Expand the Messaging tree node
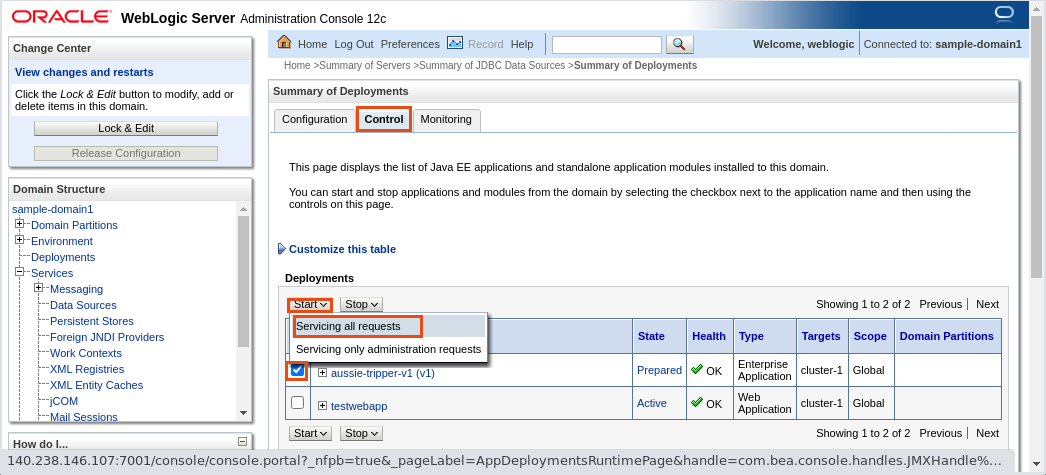This screenshot has height=475, width=1046. 39,288
